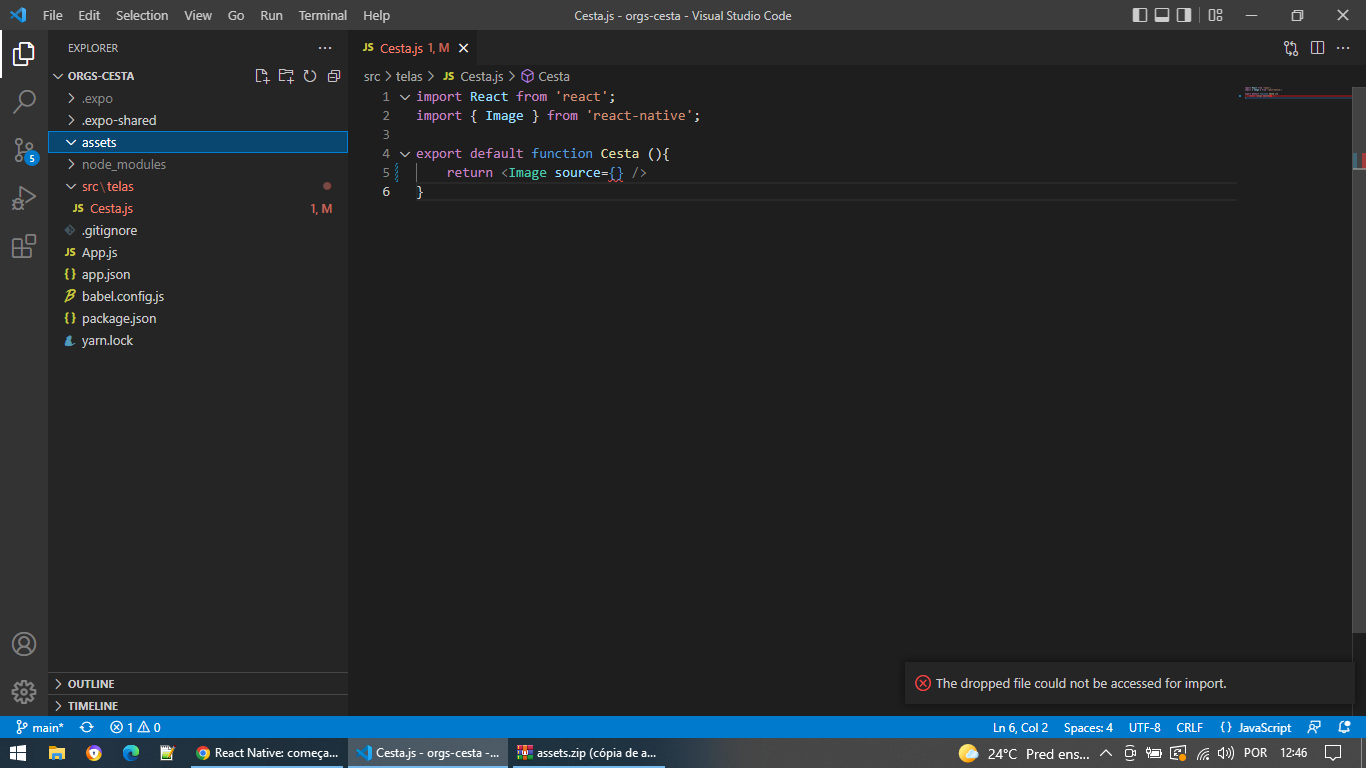Click the New Folder icon in Explorer
The image size is (1366, 768).
tap(286, 76)
